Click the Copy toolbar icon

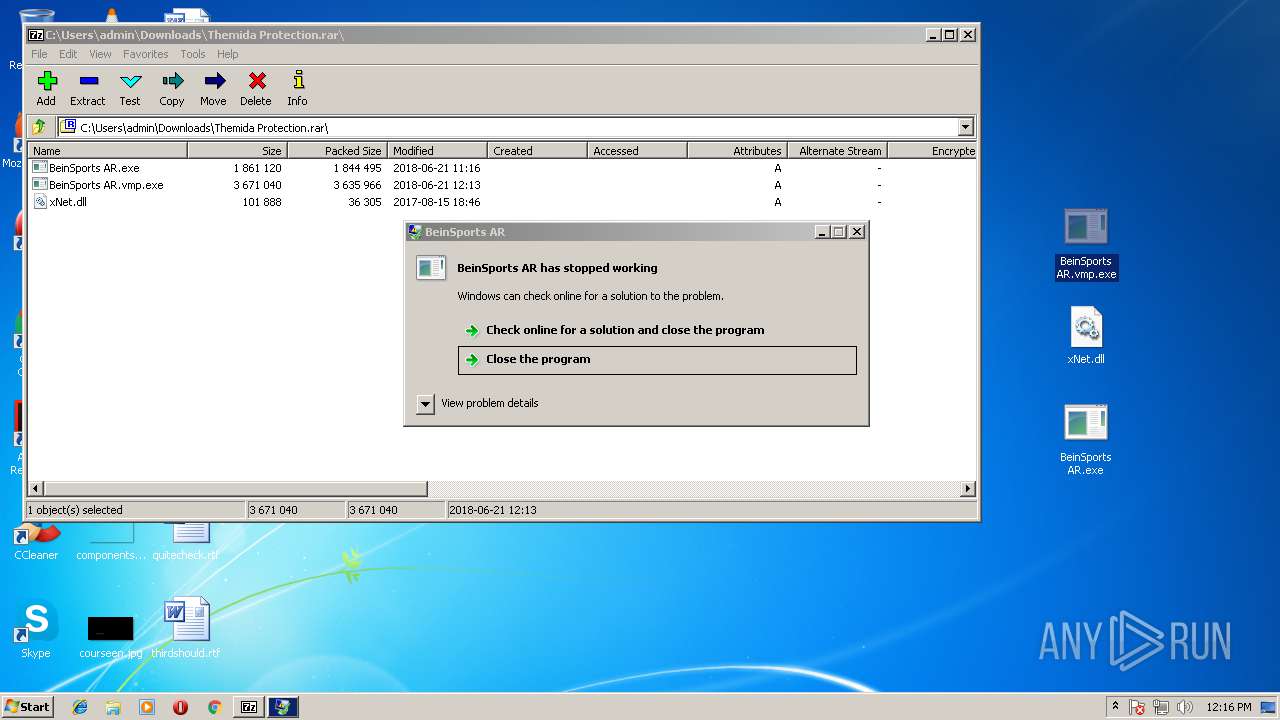[x=172, y=88]
